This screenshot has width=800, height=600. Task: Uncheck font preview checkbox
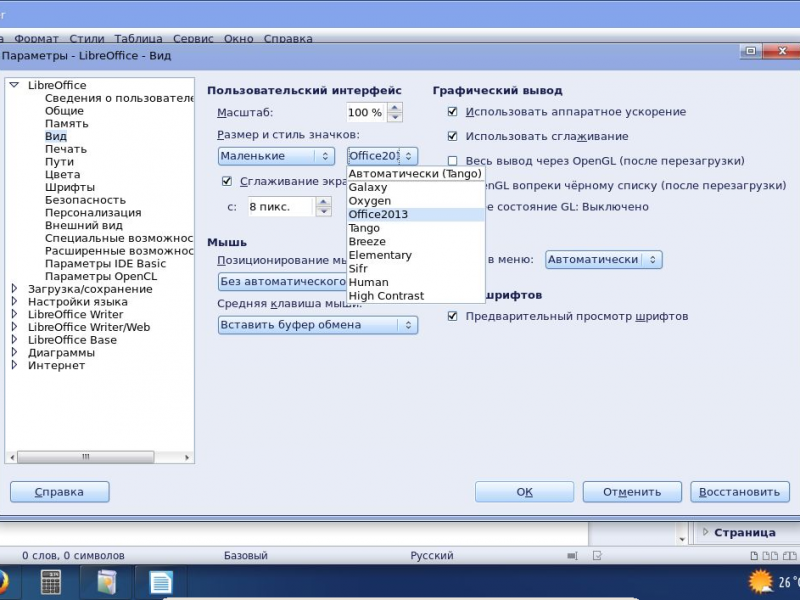452,316
